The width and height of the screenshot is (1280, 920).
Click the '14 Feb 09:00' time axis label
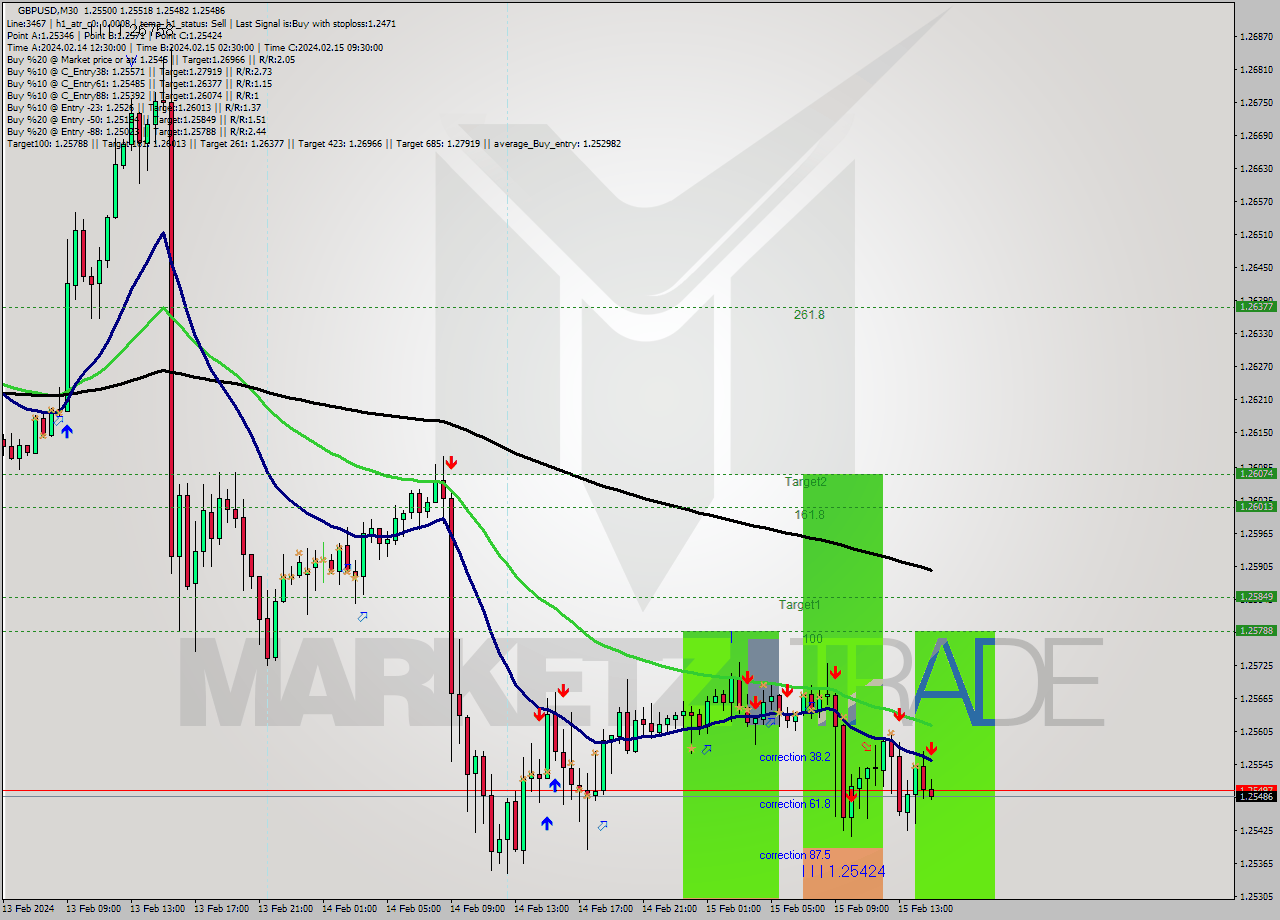479,909
